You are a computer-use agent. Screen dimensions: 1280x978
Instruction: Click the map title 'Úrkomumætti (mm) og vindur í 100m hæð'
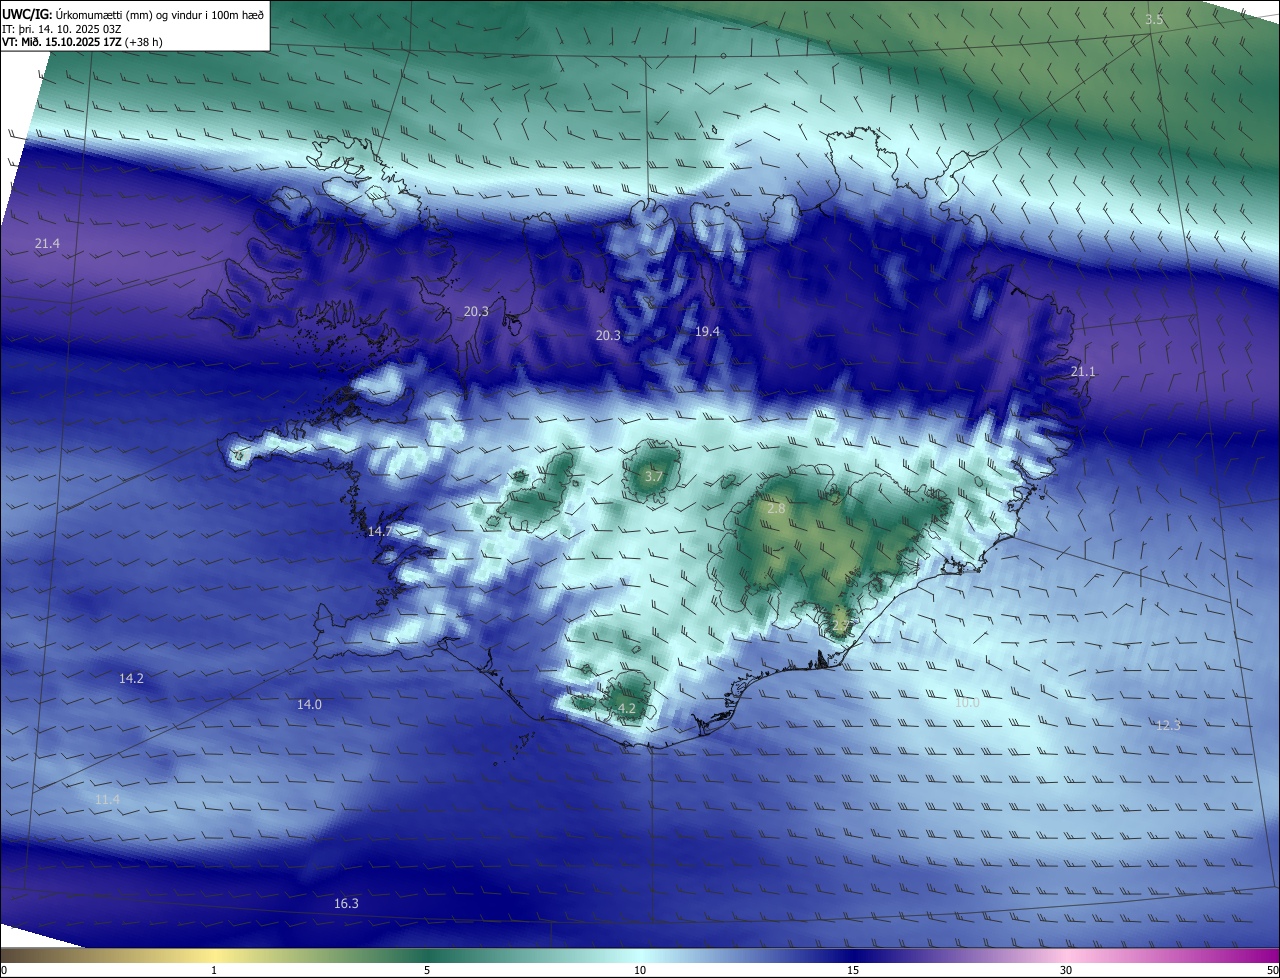click(x=160, y=13)
